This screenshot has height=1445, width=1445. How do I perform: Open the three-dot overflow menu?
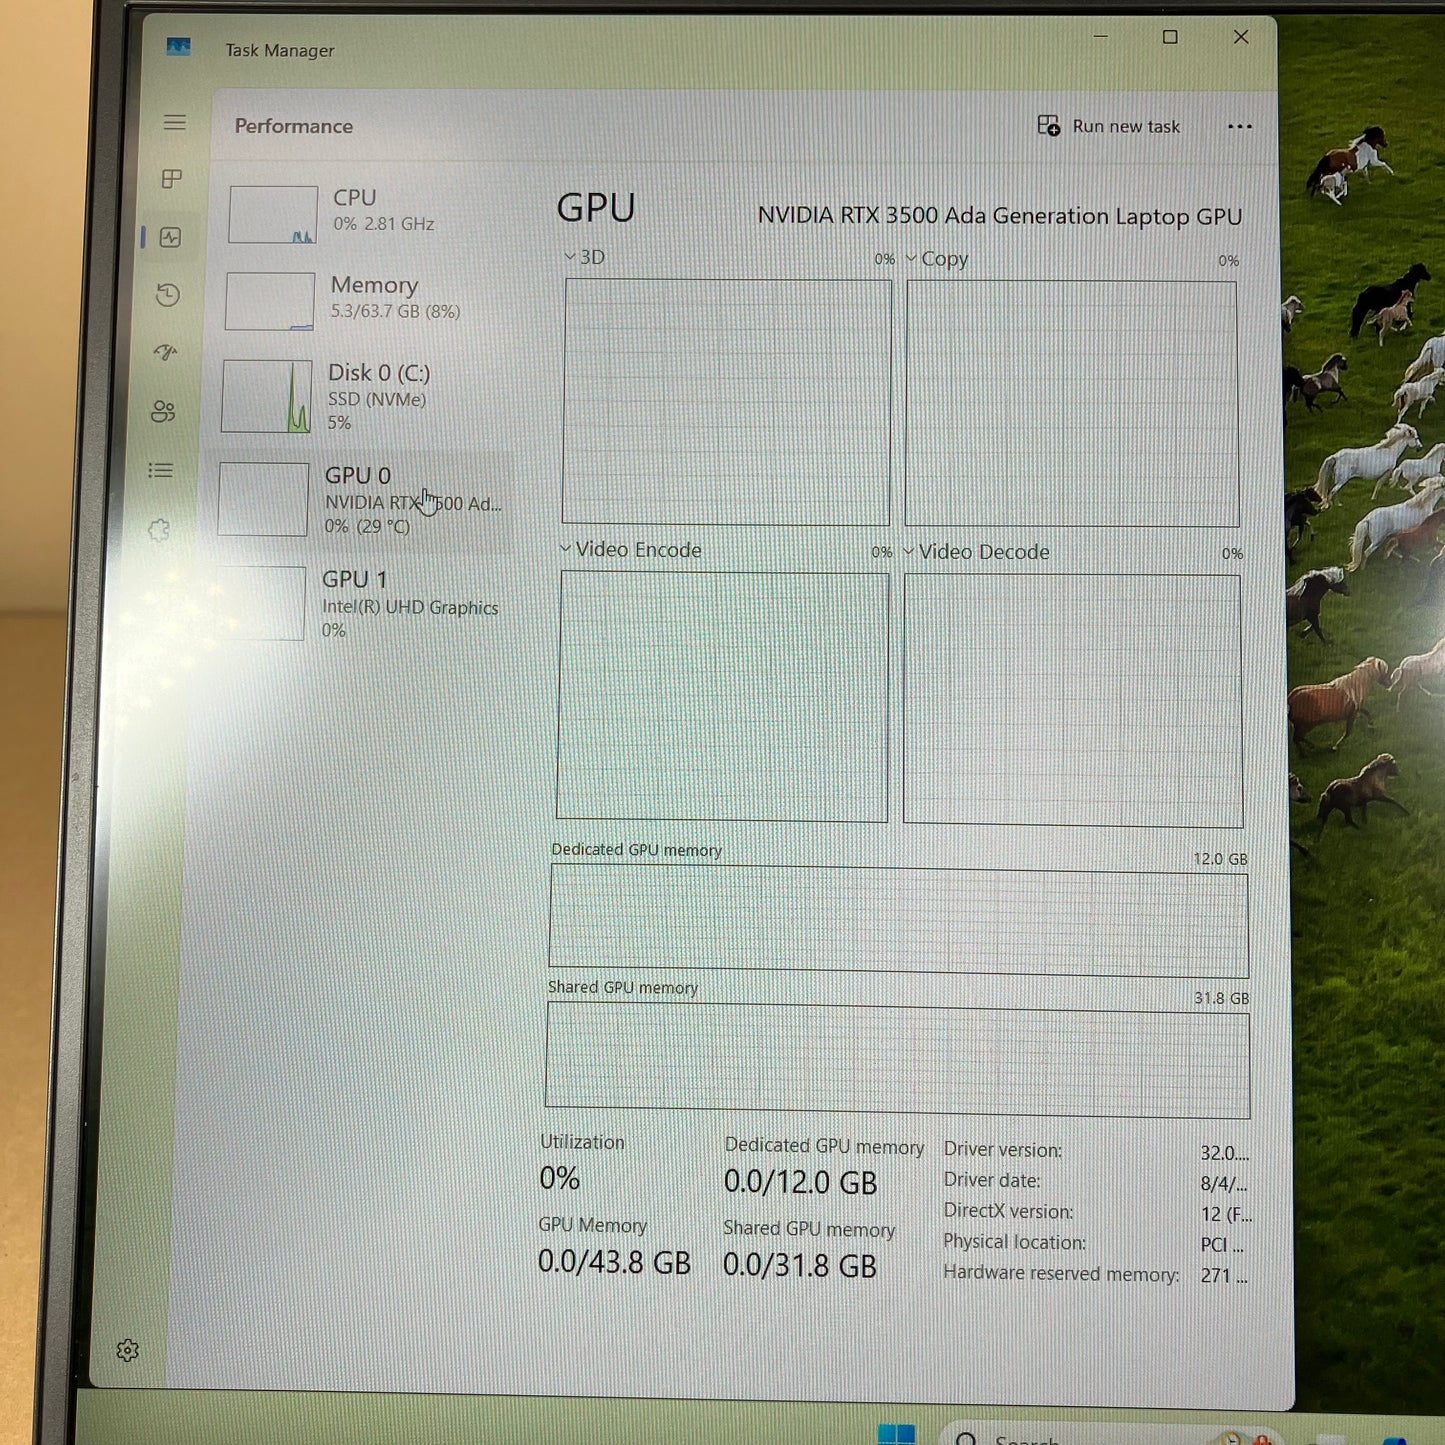(x=1240, y=126)
